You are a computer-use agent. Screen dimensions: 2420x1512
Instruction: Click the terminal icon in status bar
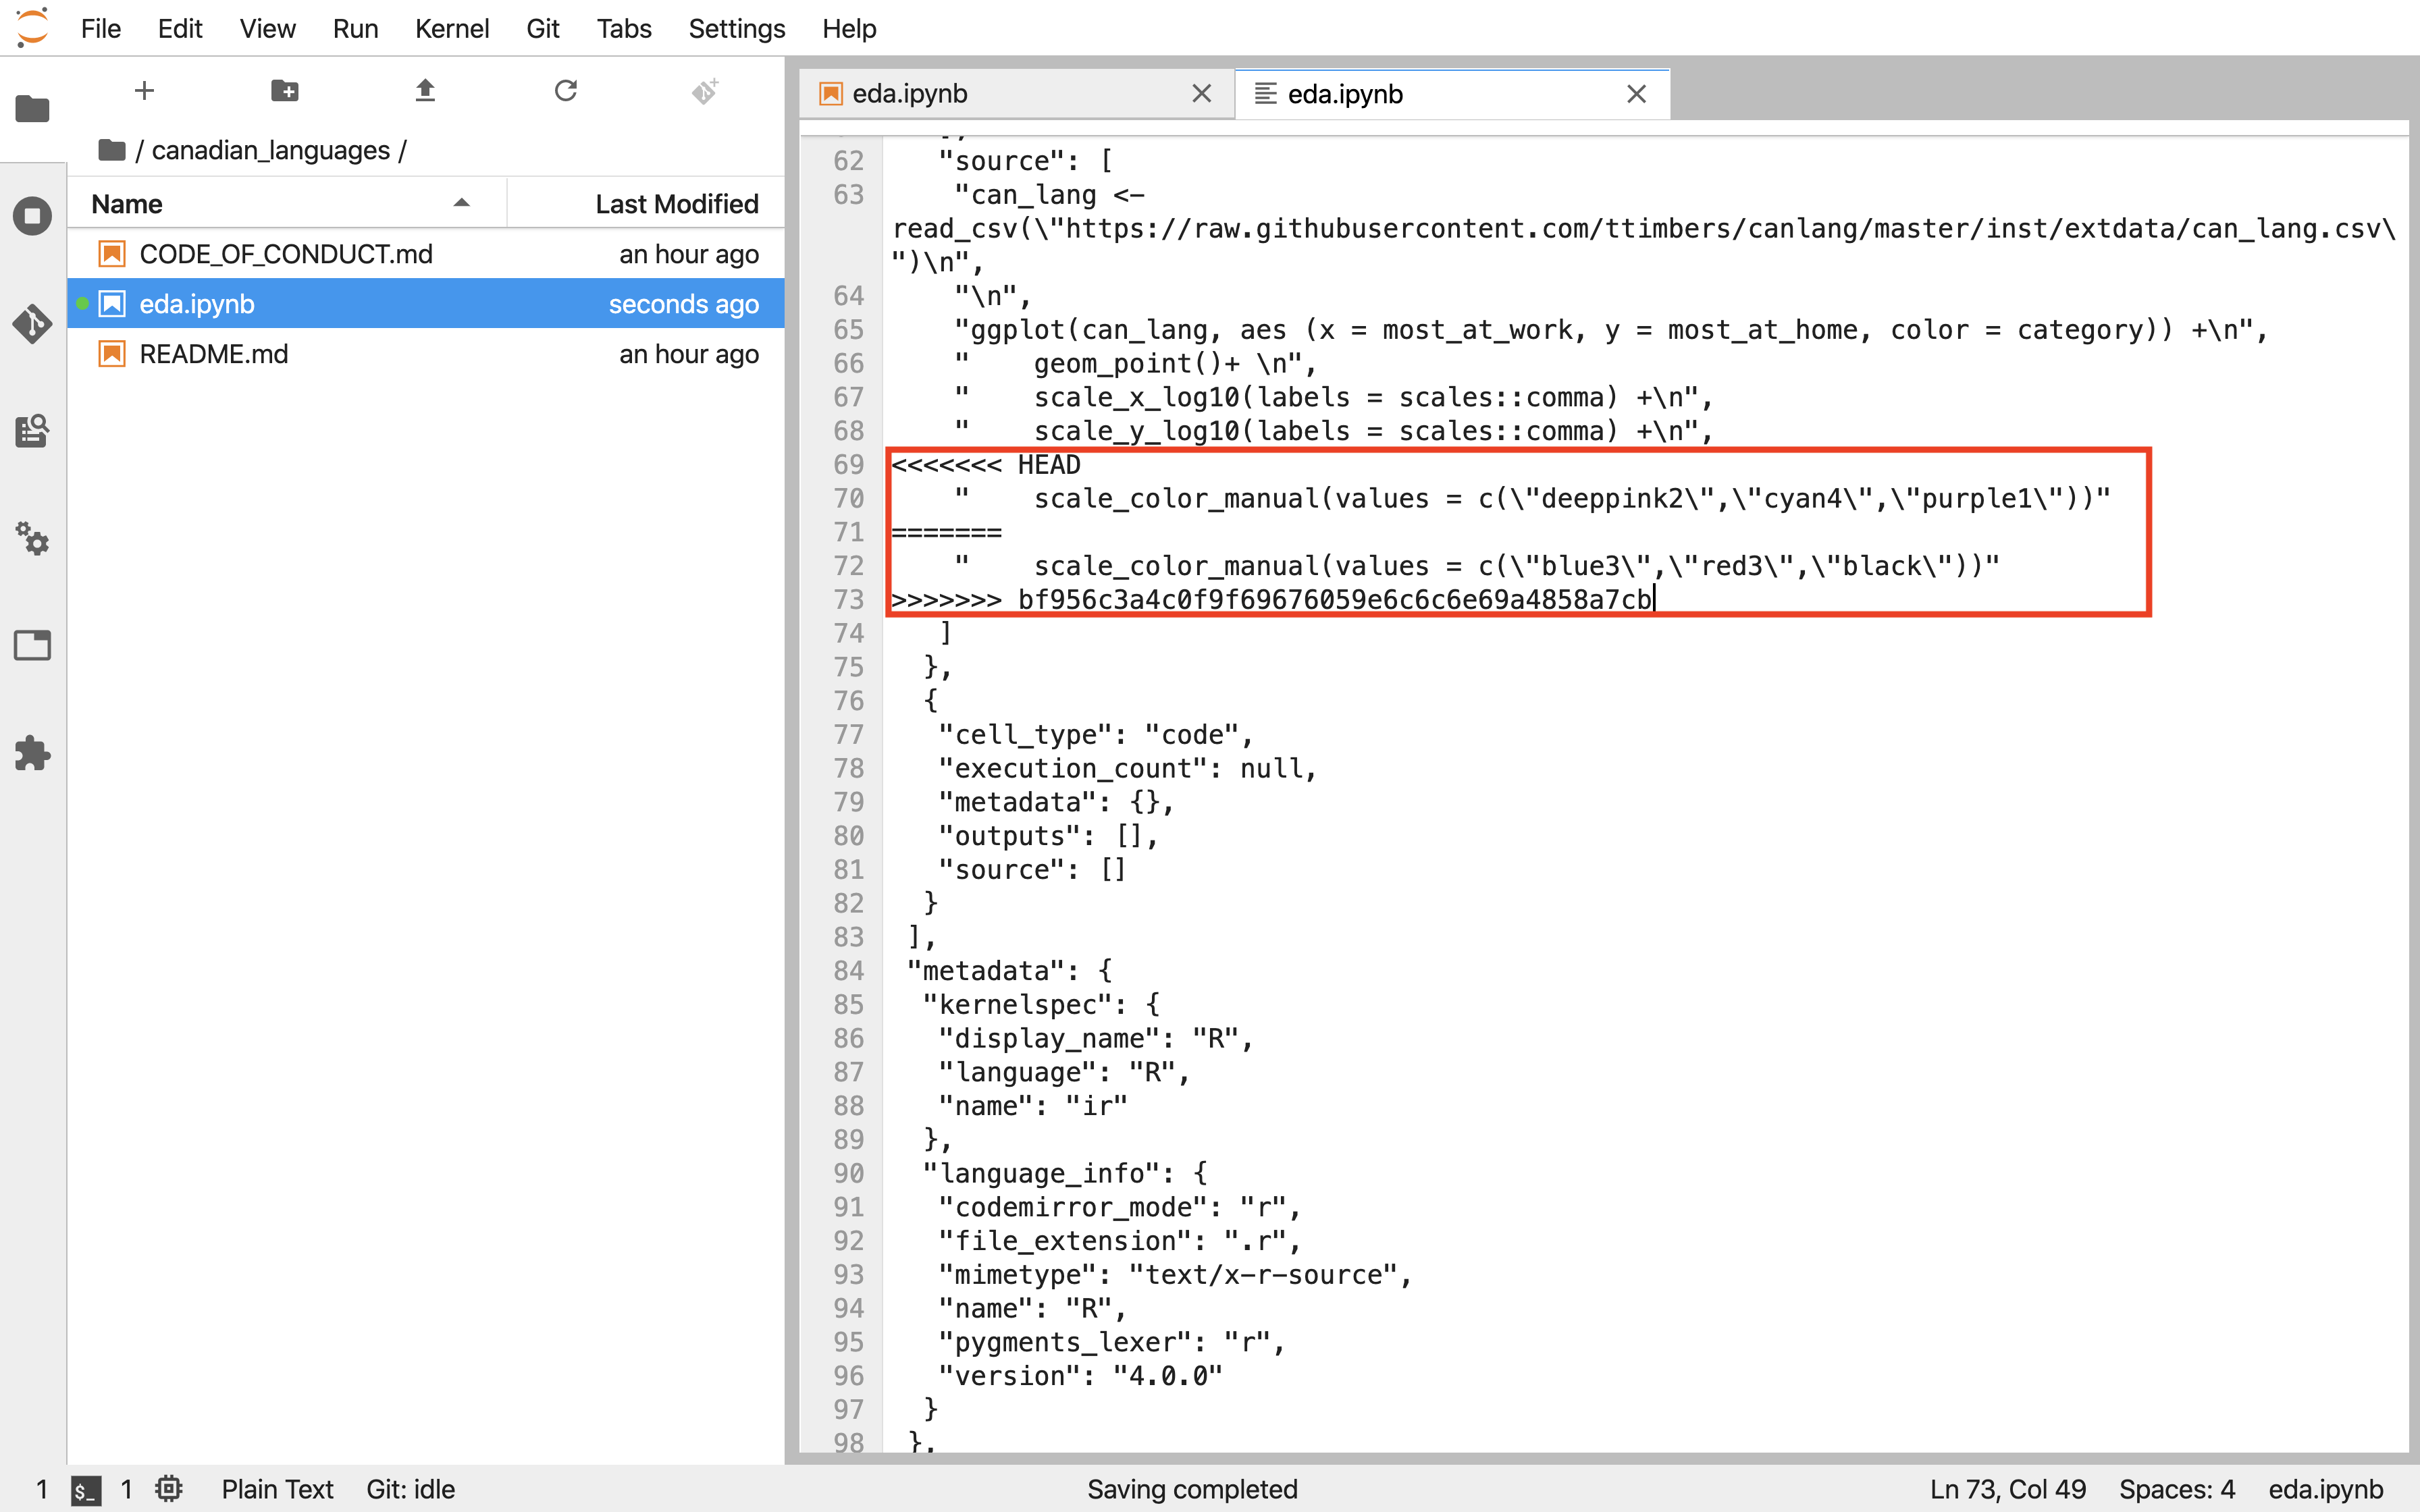click(x=86, y=1490)
